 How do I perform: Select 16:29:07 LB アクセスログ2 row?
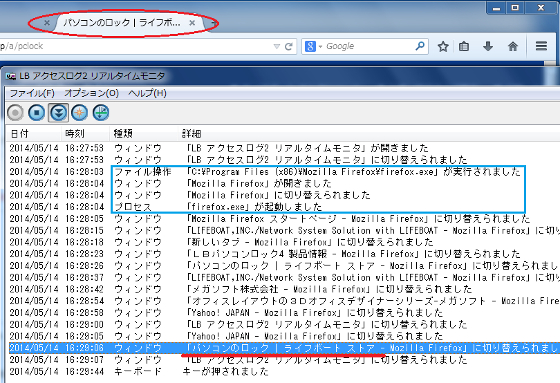(x=284, y=360)
